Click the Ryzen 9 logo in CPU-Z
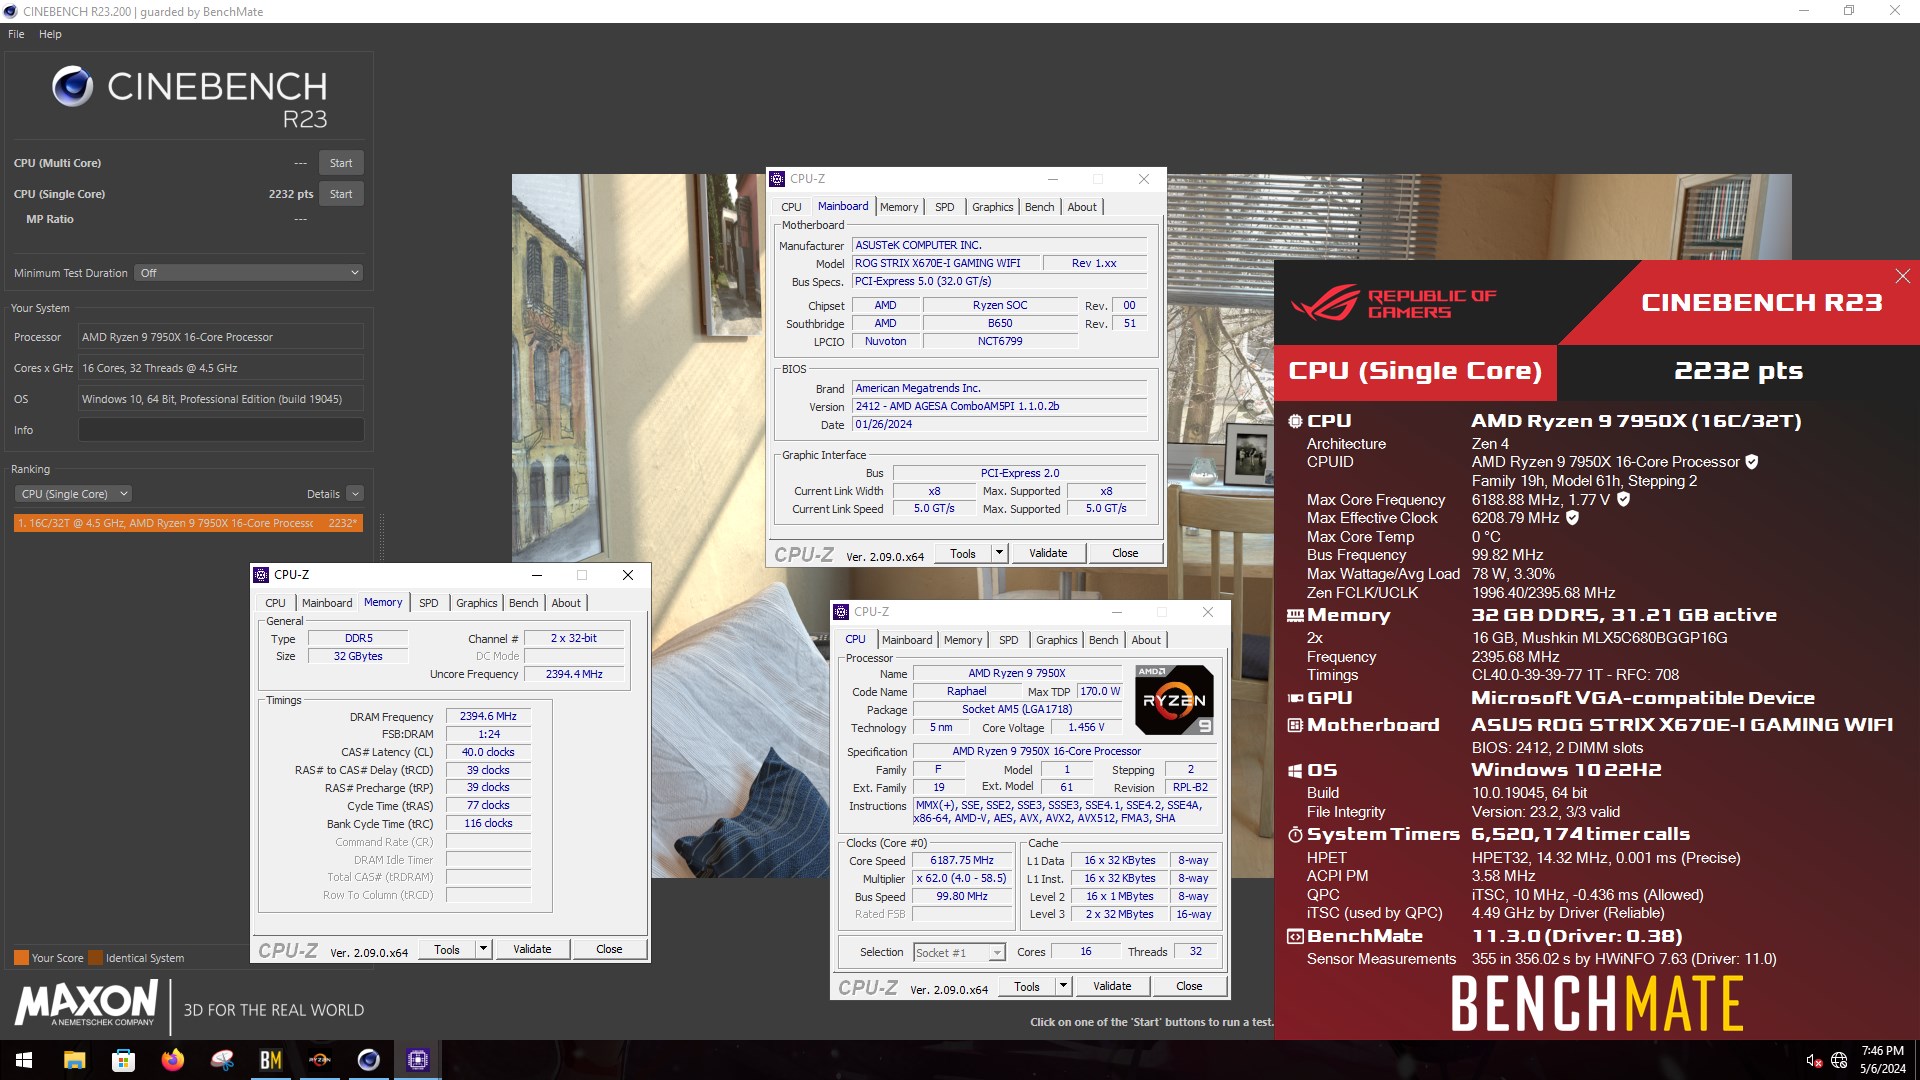 pyautogui.click(x=1174, y=700)
